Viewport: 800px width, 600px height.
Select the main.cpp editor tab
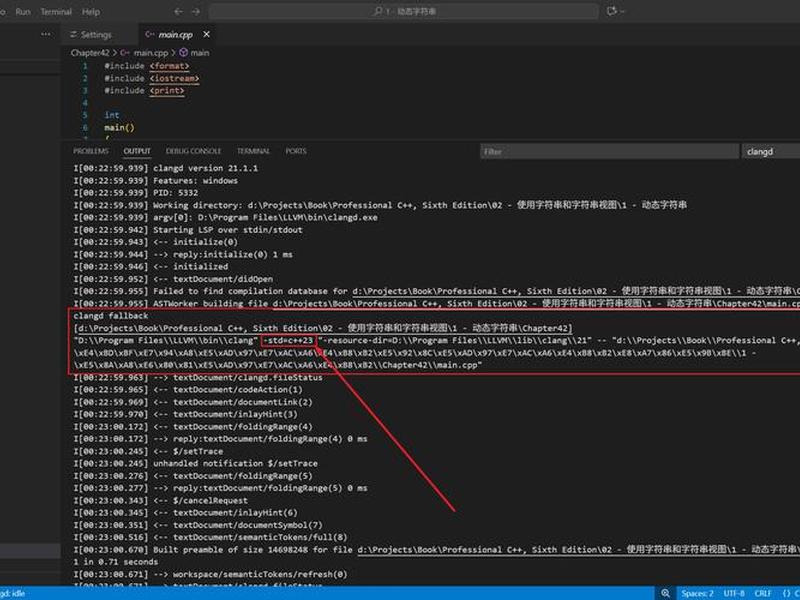tap(169, 34)
